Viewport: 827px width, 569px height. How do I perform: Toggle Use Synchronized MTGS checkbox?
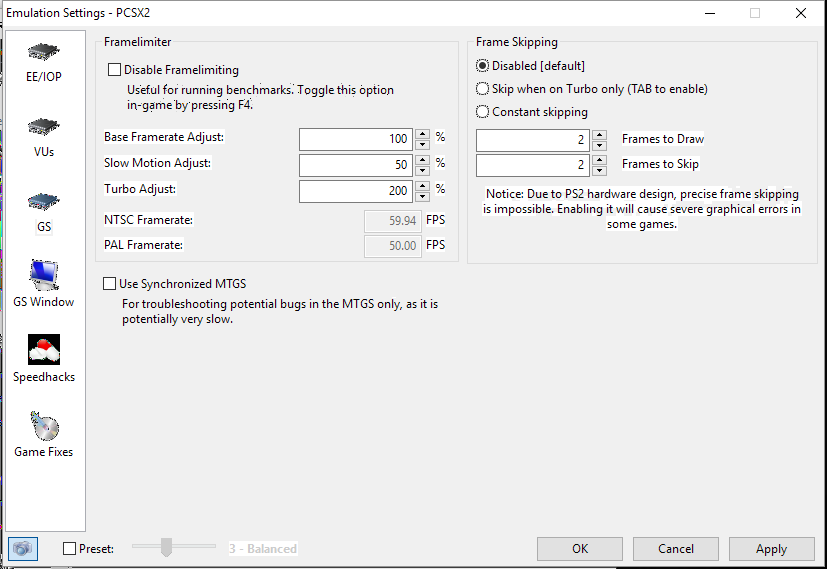pyautogui.click(x=109, y=284)
